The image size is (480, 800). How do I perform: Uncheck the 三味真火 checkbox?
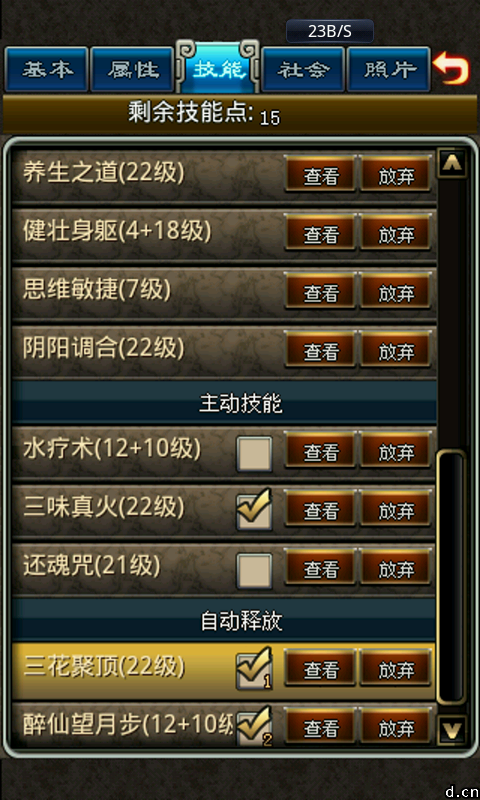point(255,511)
